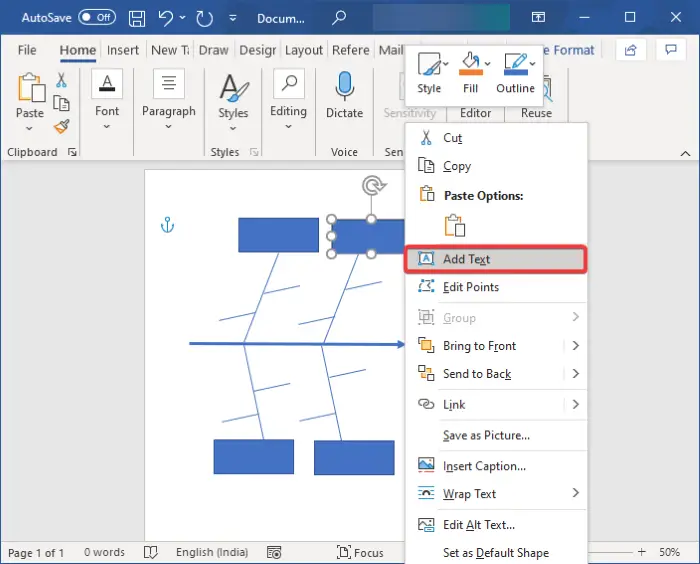700x564 pixels.
Task: Open the File tab
Action: (x=27, y=50)
